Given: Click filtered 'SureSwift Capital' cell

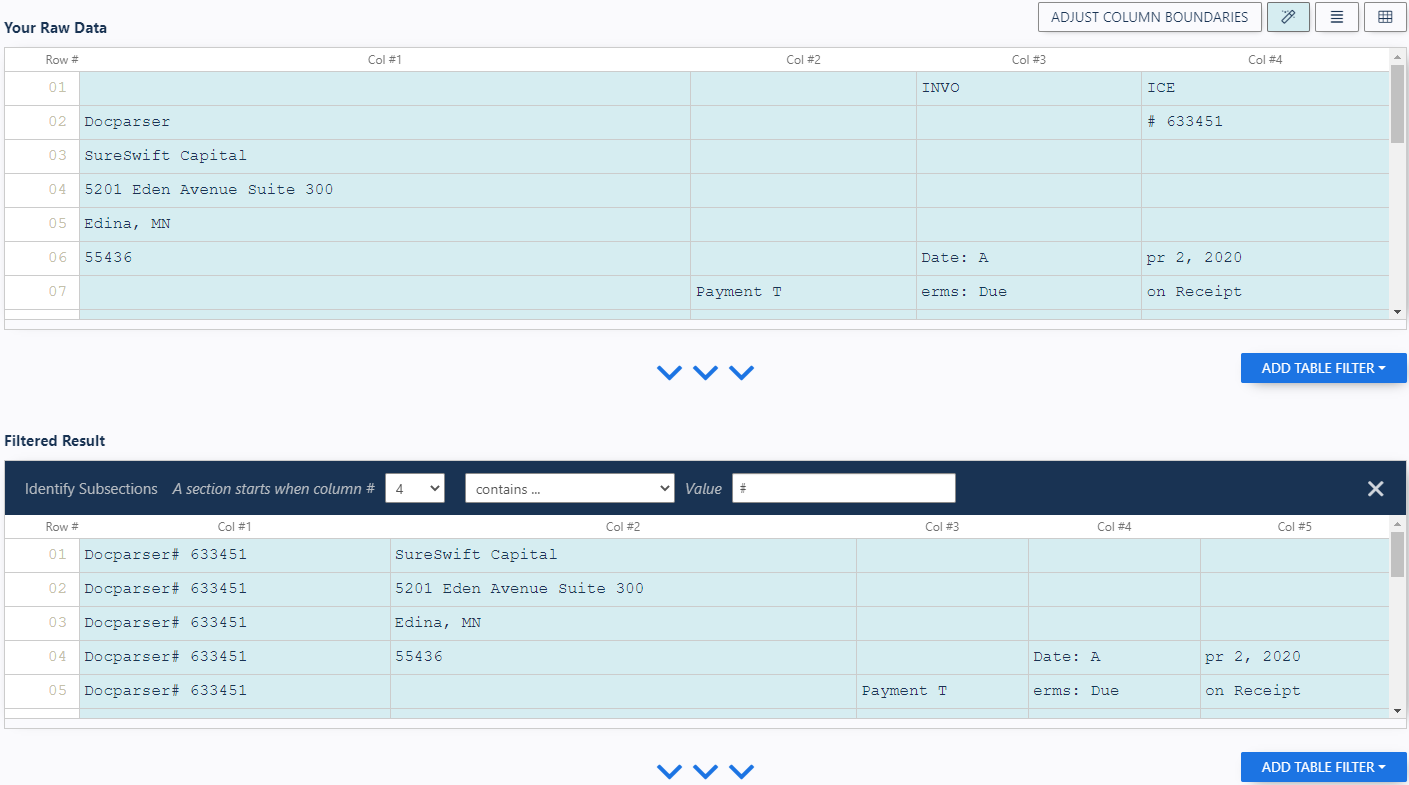Looking at the screenshot, I should (623, 555).
